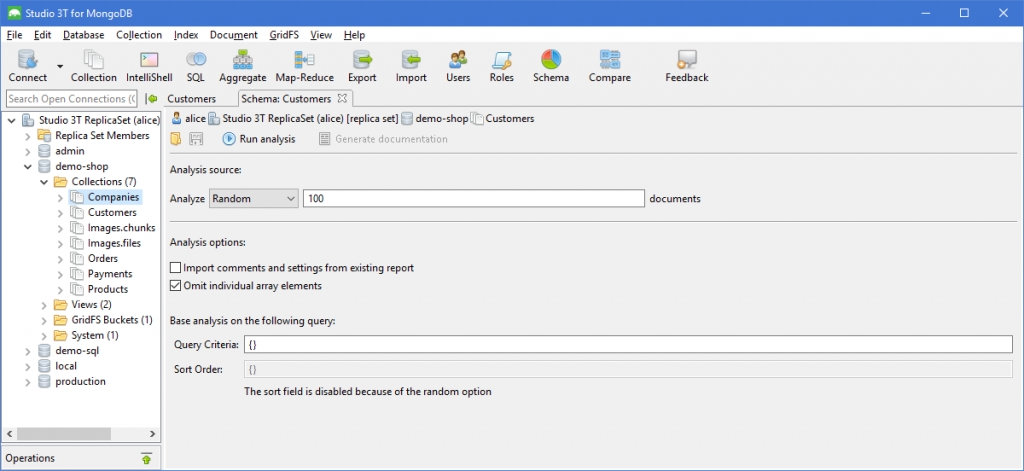The width and height of the screenshot is (1024, 471).
Task: Expand the Views (2) folder
Action: click(44, 305)
